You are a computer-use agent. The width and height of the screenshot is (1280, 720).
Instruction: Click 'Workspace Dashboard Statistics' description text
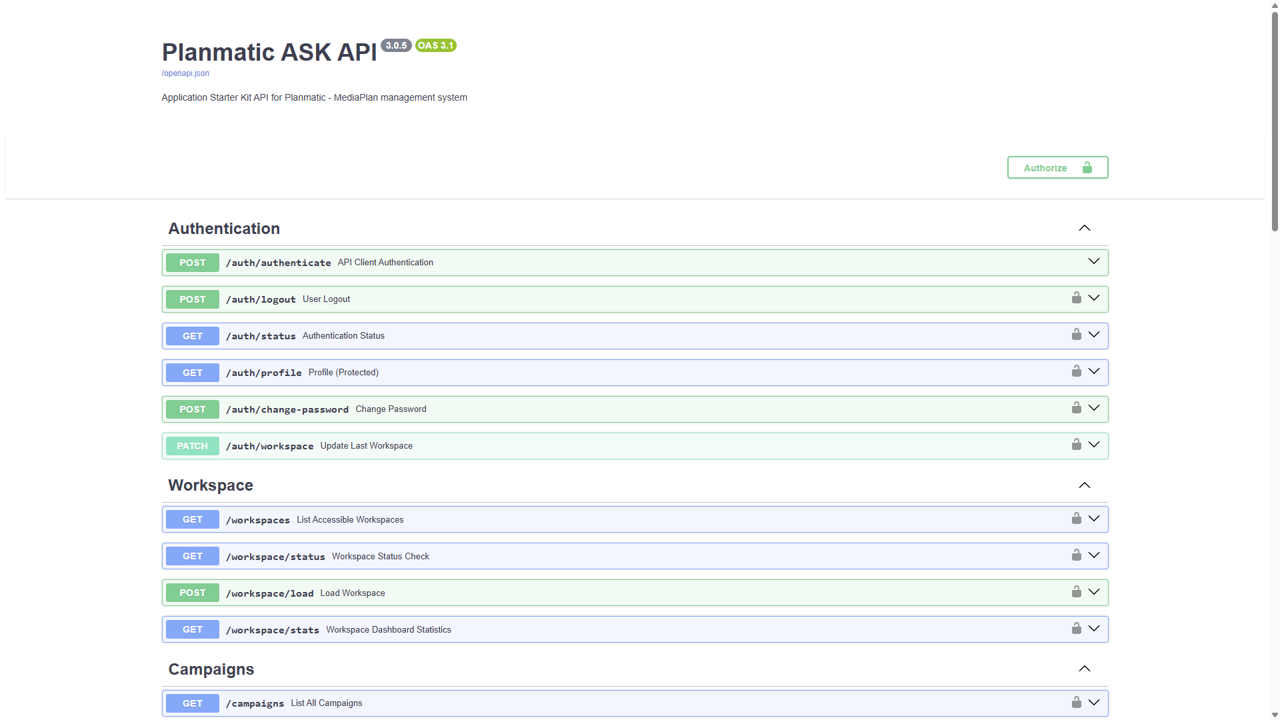[x=388, y=630]
